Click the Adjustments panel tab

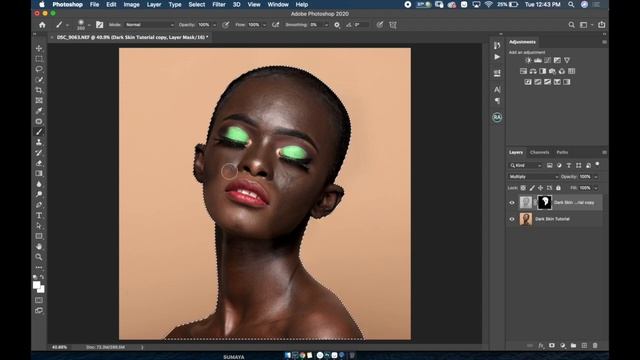coord(522,42)
